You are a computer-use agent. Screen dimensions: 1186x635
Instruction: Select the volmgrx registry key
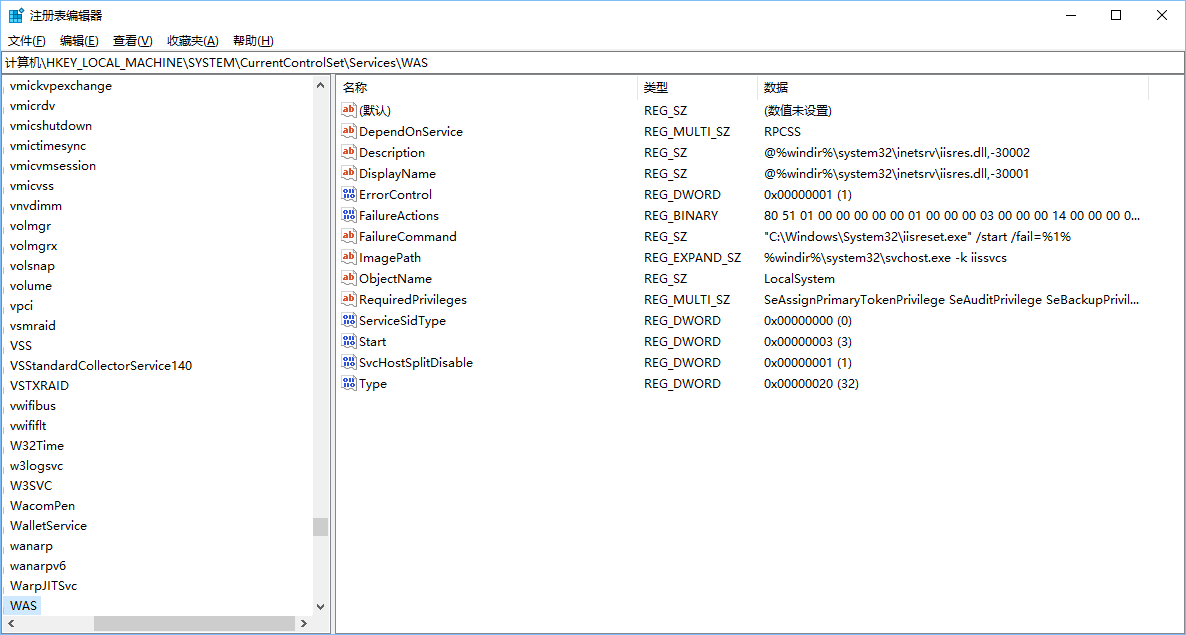pos(33,246)
